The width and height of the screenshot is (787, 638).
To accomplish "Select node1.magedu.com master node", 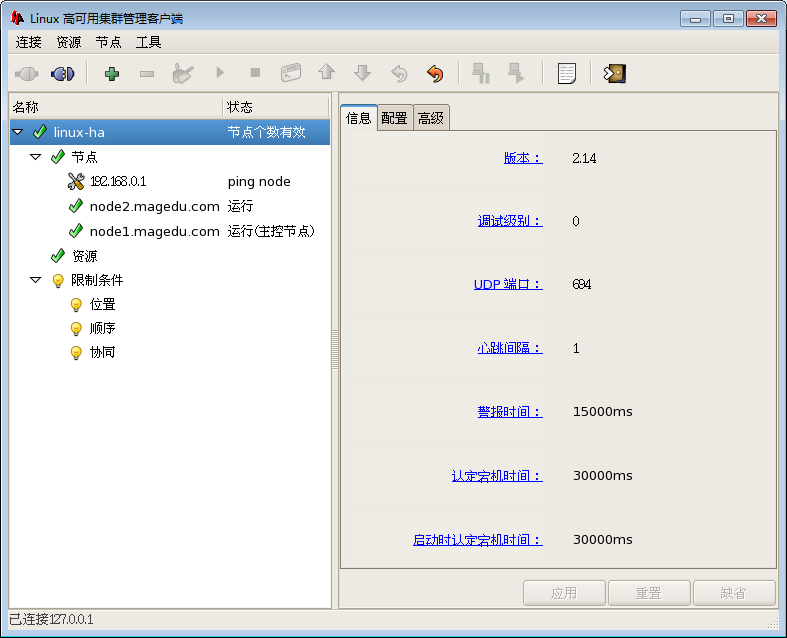I will click(x=154, y=231).
